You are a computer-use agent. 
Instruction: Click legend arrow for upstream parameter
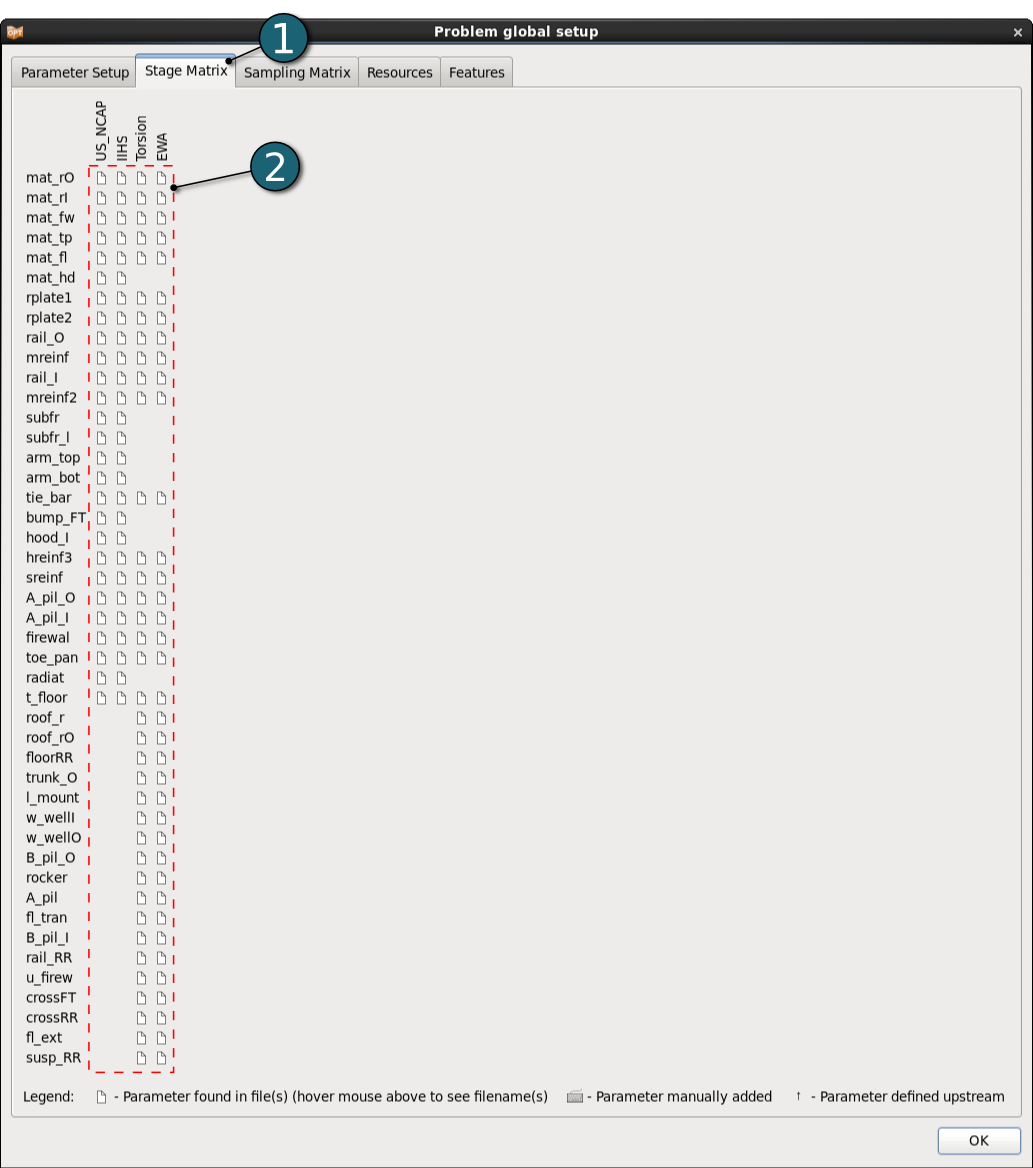[798, 1096]
